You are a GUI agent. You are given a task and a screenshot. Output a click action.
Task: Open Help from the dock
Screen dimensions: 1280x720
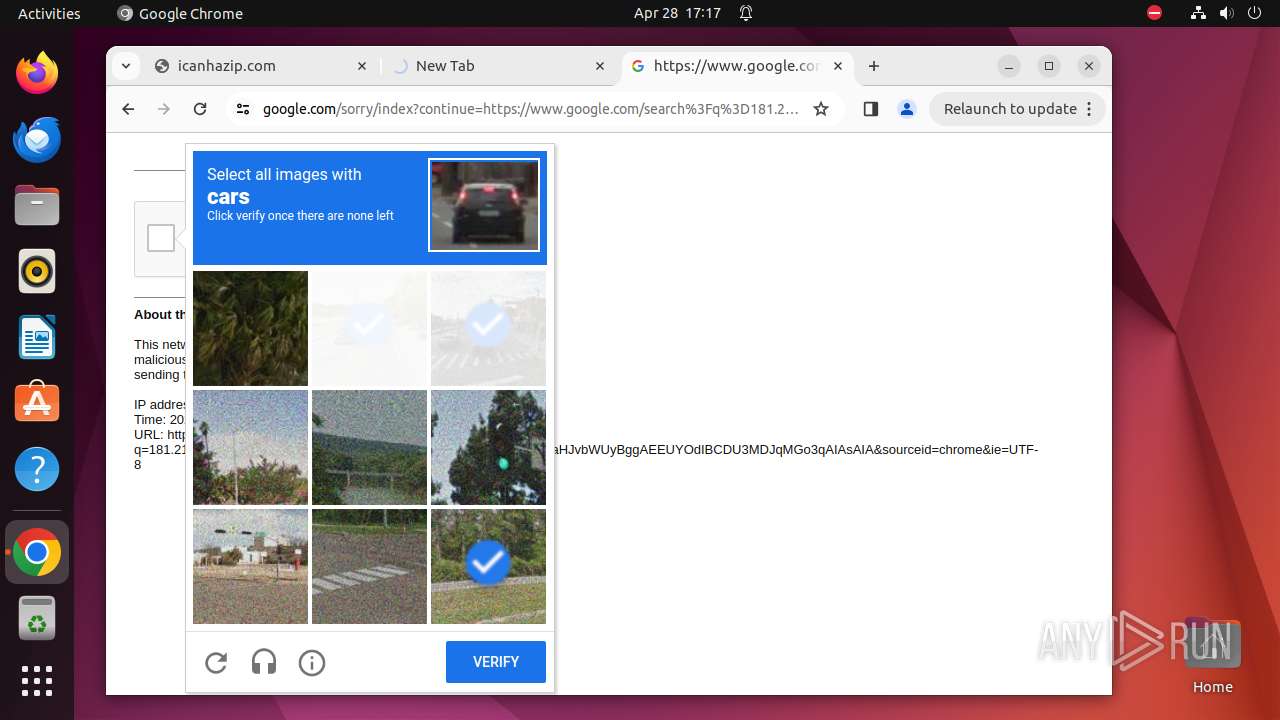click(x=37, y=469)
